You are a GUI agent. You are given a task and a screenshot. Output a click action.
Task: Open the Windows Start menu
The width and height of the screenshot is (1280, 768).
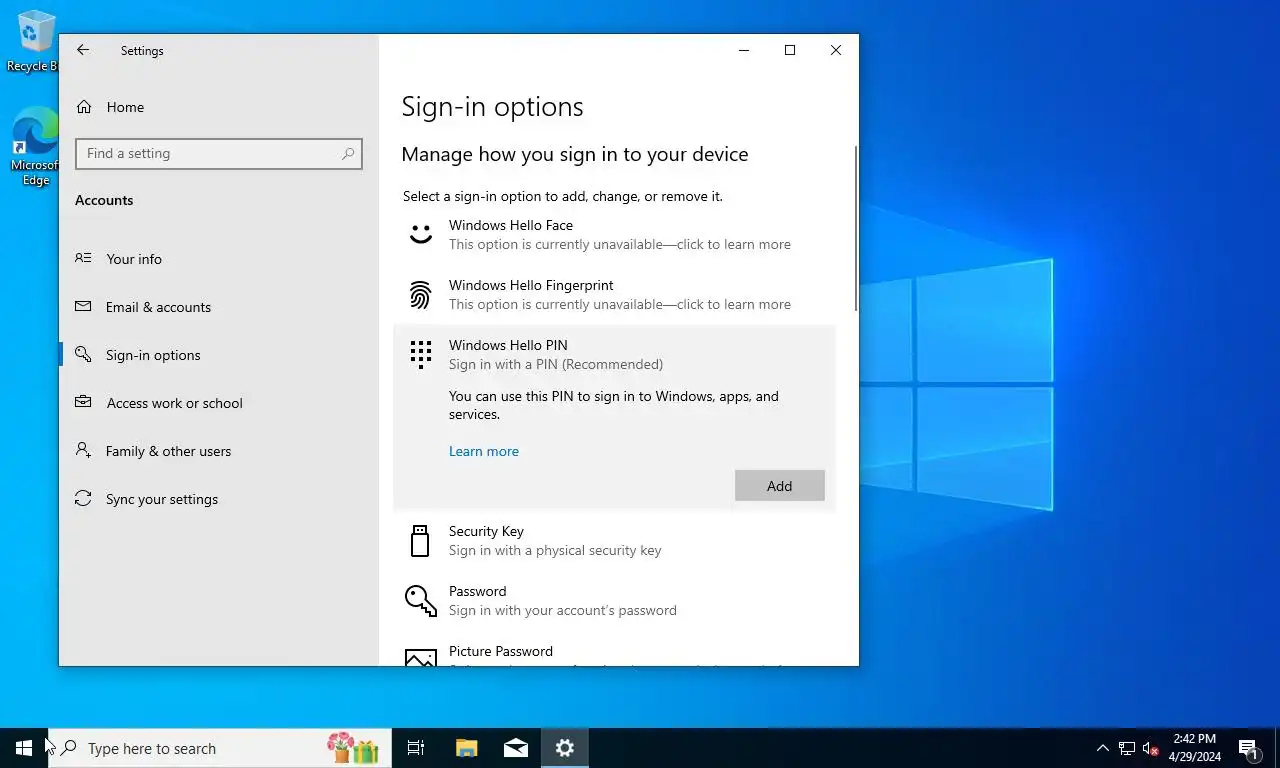coord(24,748)
